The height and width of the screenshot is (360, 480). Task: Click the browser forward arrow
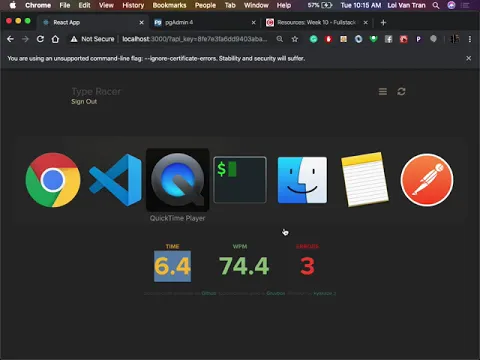point(25,39)
